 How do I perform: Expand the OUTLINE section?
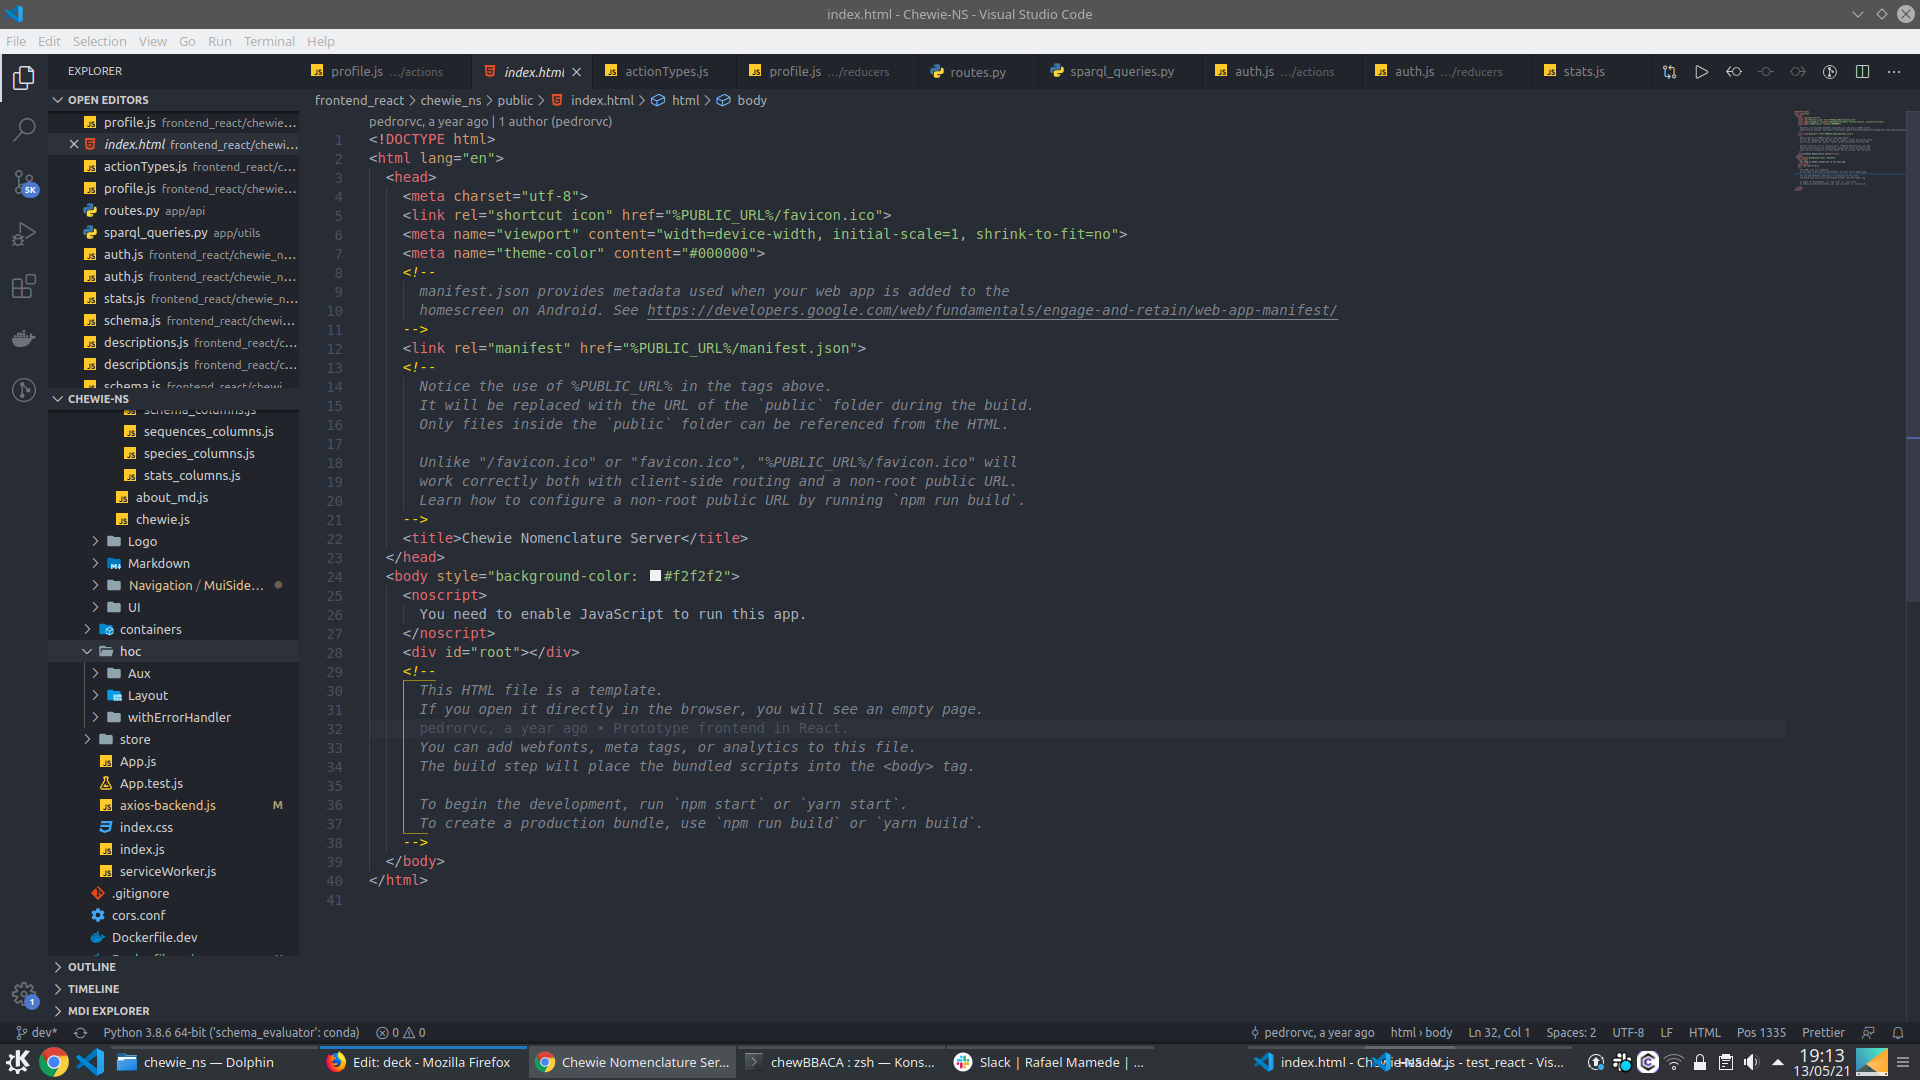[x=92, y=967]
